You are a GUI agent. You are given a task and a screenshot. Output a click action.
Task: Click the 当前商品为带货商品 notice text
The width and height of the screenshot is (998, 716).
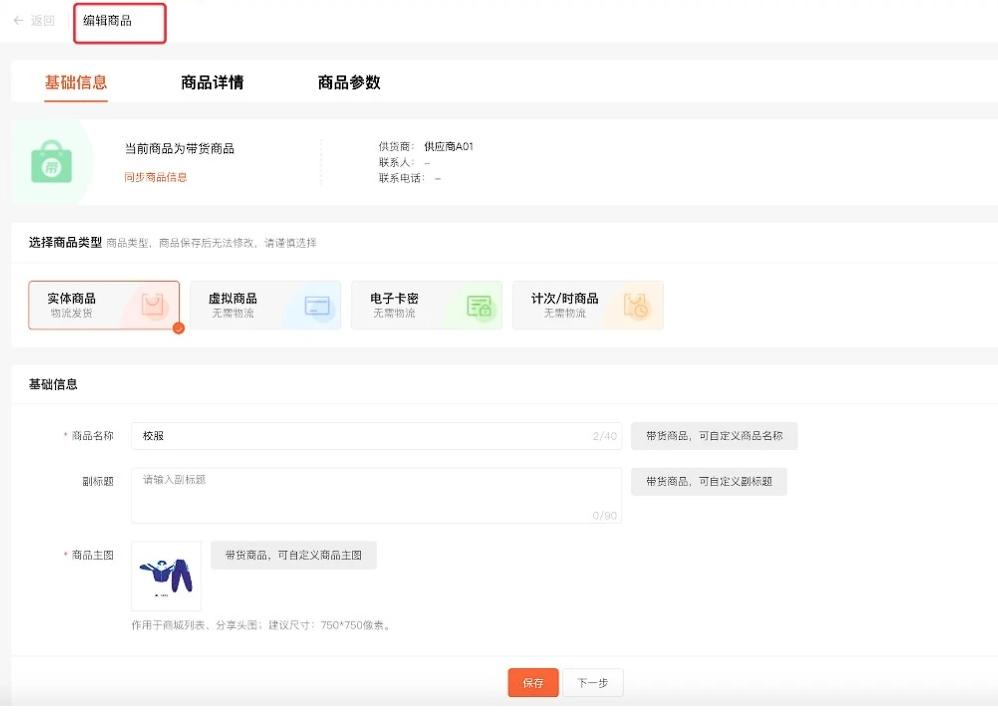179,148
